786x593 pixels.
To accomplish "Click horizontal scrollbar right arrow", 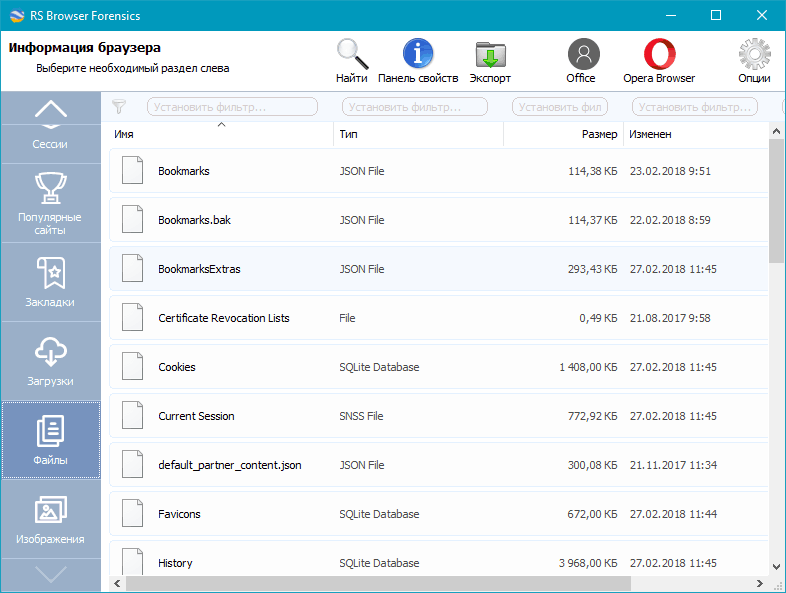I will (760, 583).
